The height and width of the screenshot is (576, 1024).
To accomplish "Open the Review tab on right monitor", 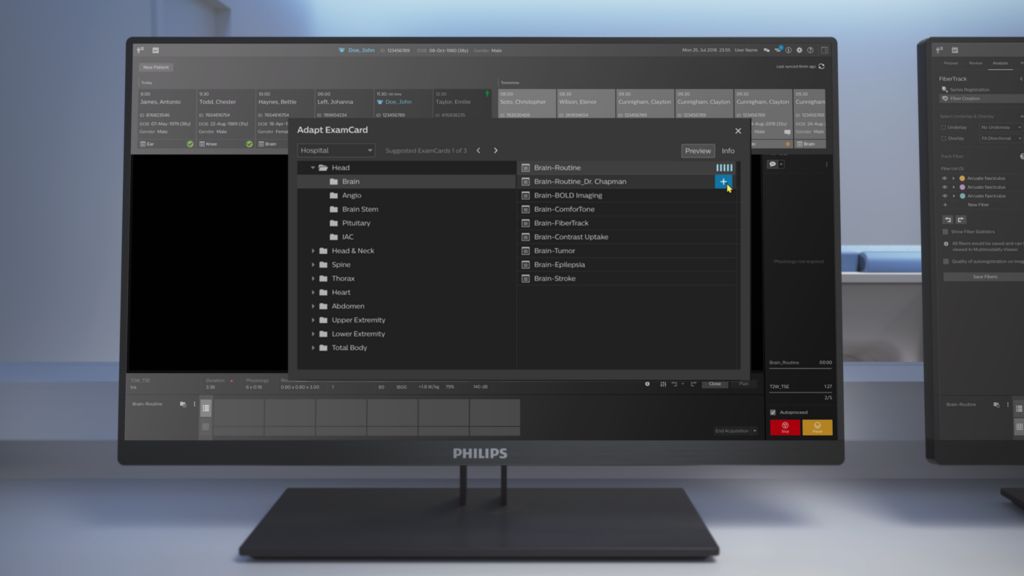I will coord(976,63).
